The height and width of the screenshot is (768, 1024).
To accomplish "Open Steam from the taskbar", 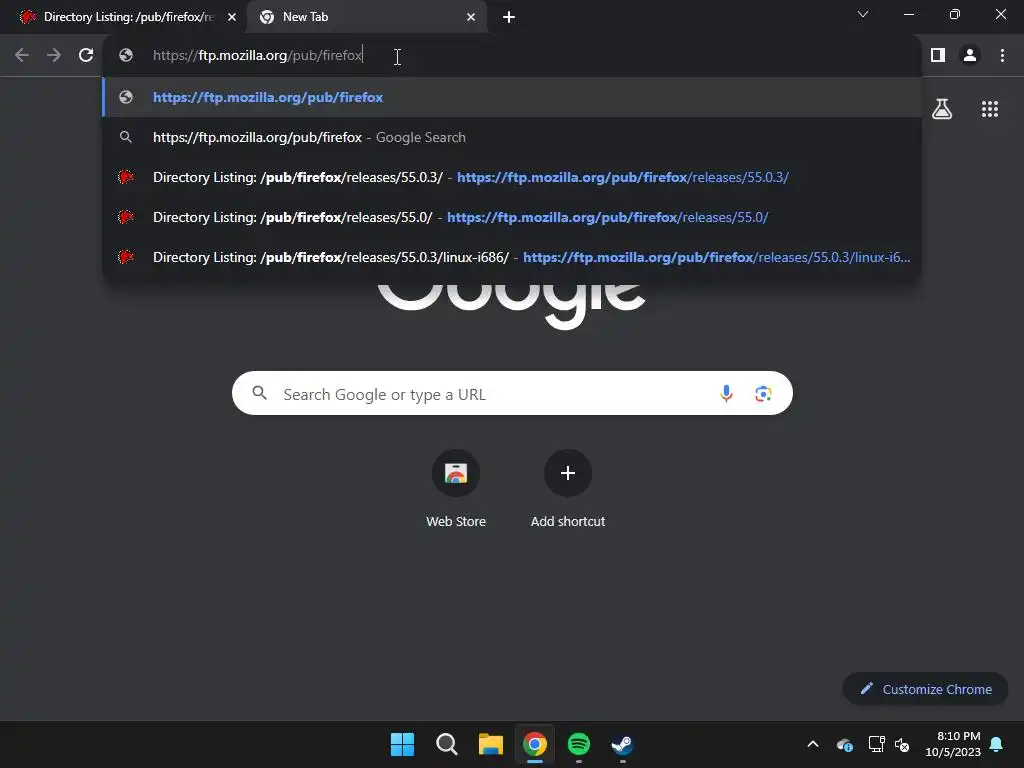I will 622,744.
